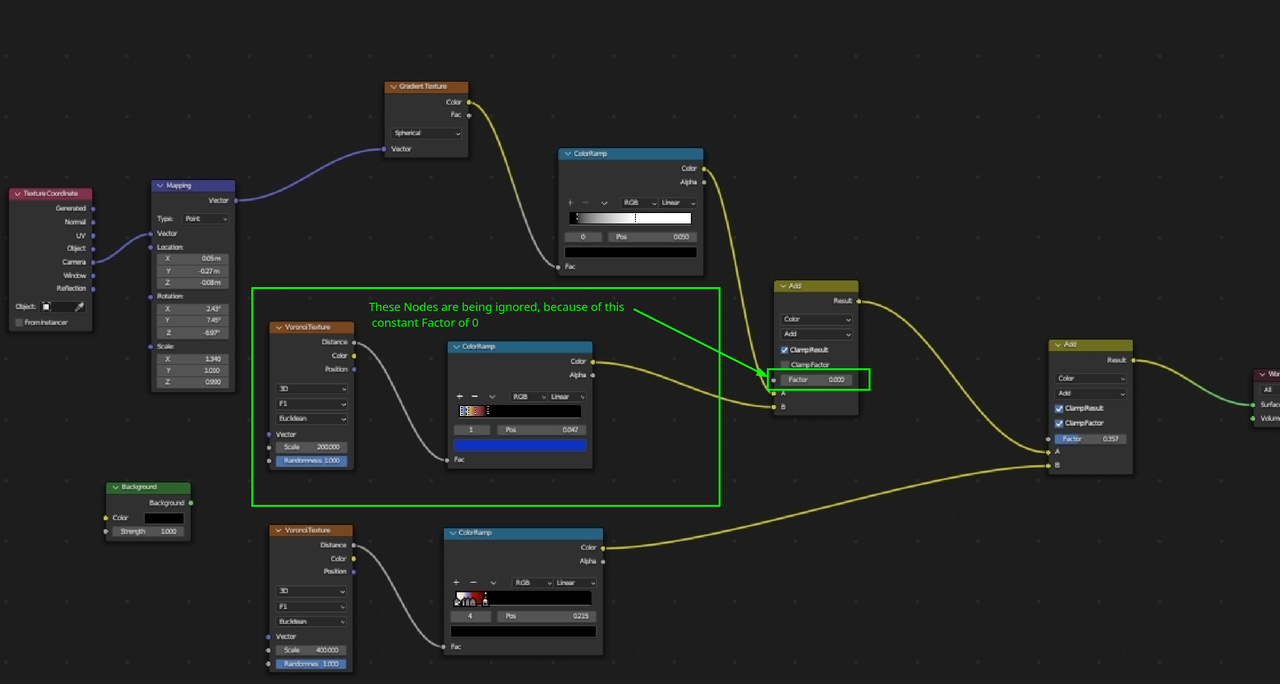Viewport: 1280px width, 684px height.
Task: Click the Mapping Location X 0.05 m field
Action: pyautogui.click(x=194, y=258)
